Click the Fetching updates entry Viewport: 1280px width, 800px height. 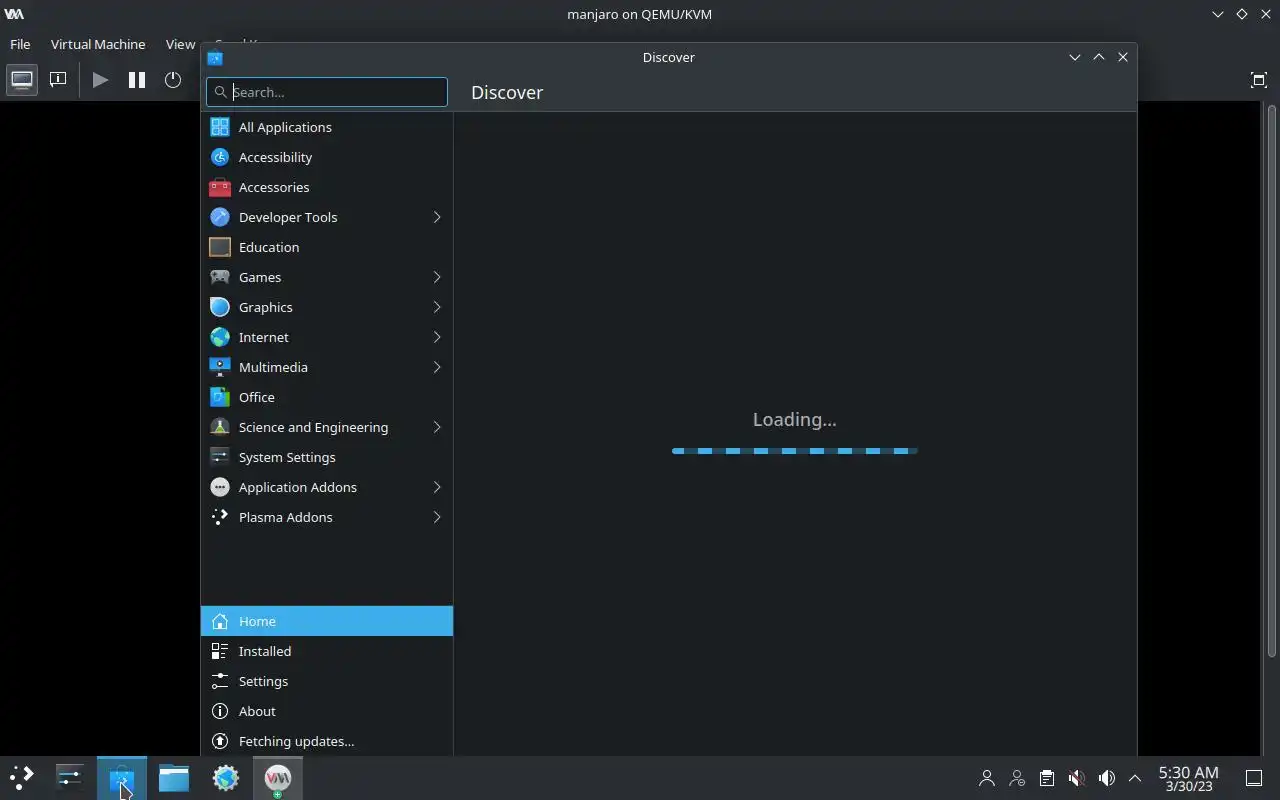pos(327,741)
